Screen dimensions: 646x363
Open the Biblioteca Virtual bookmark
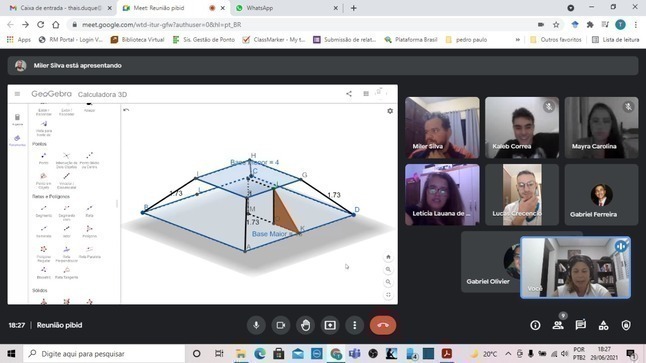point(138,40)
